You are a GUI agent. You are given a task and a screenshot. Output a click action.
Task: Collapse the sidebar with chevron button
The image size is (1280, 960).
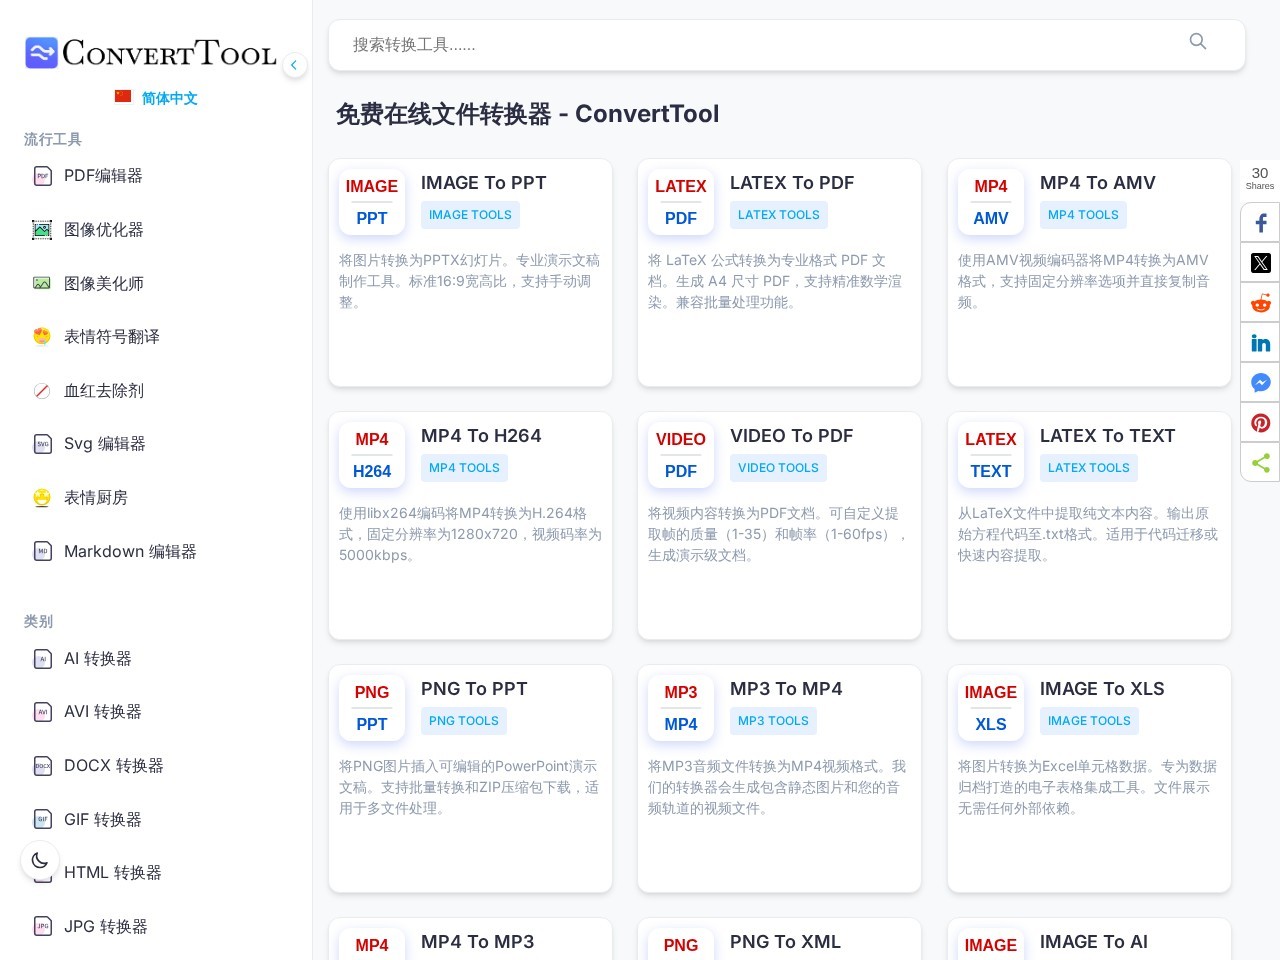[294, 65]
